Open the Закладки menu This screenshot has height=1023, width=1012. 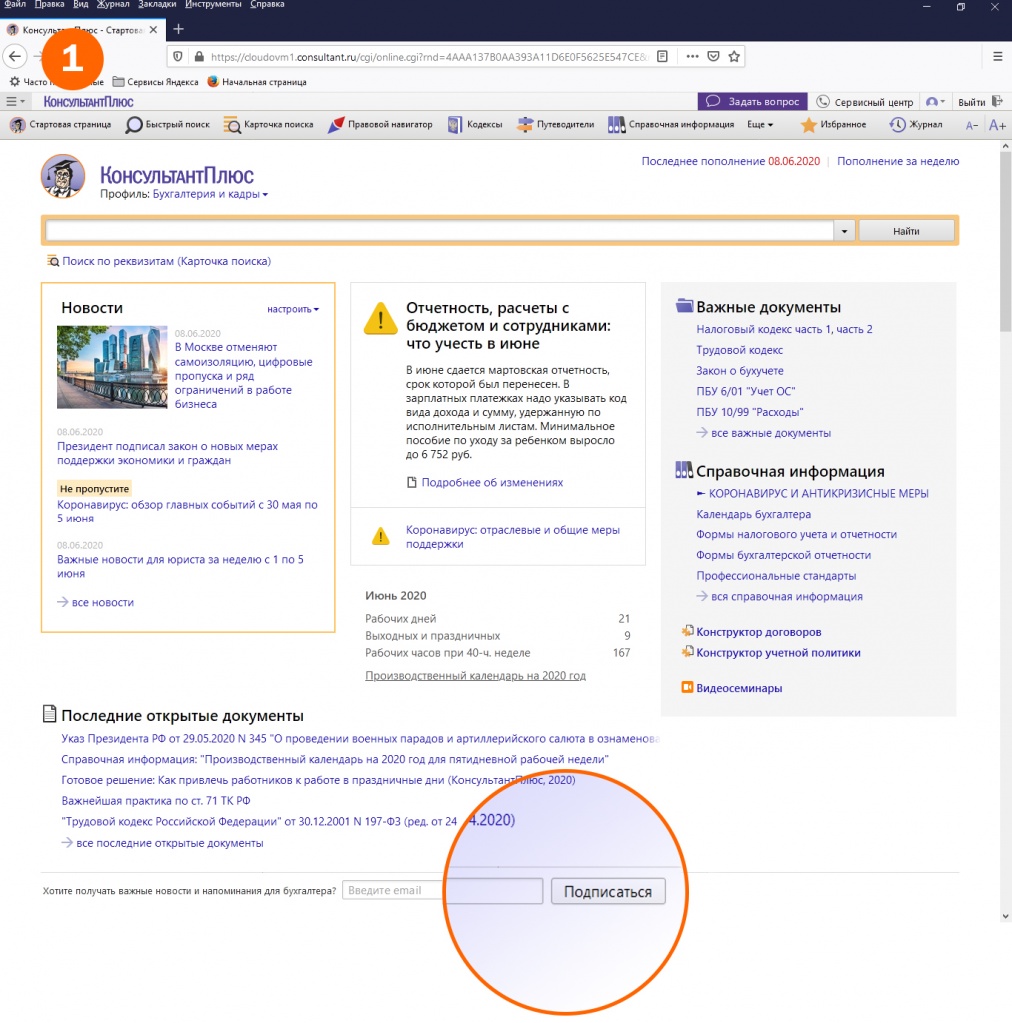click(157, 5)
